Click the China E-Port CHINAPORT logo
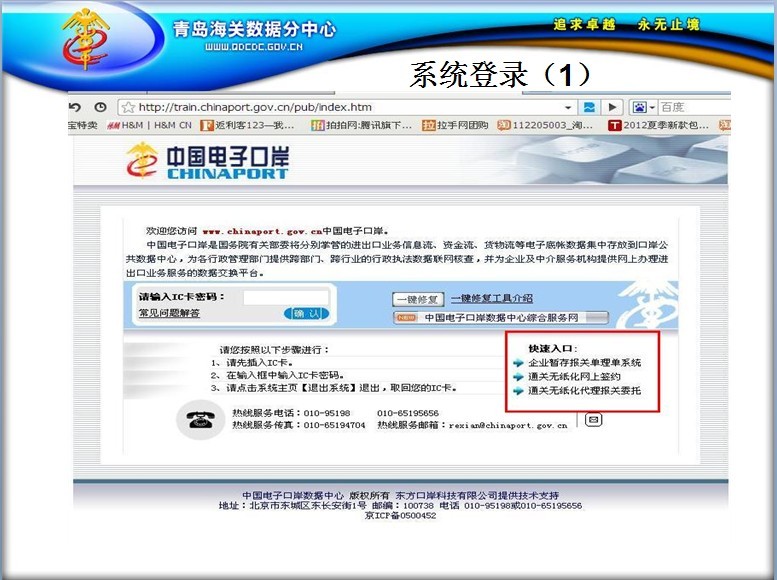The height and width of the screenshot is (580, 777). pos(207,160)
